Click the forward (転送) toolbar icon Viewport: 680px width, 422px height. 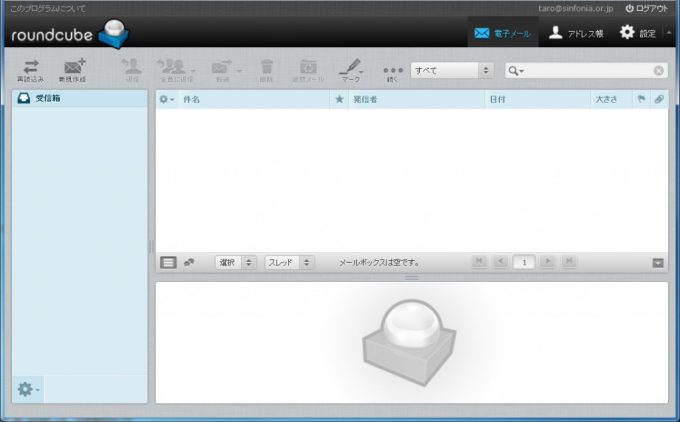pos(222,71)
